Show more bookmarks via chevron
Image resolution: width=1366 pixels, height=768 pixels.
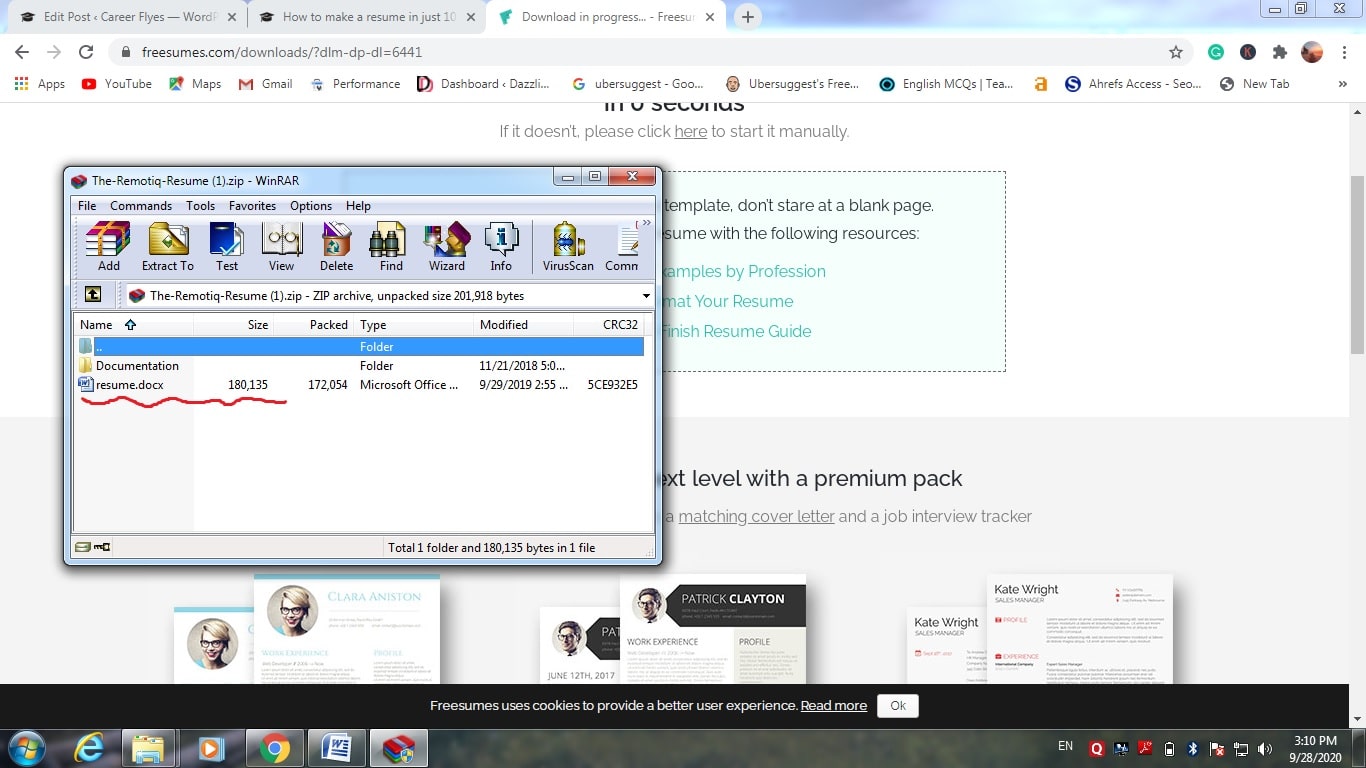tap(1342, 84)
